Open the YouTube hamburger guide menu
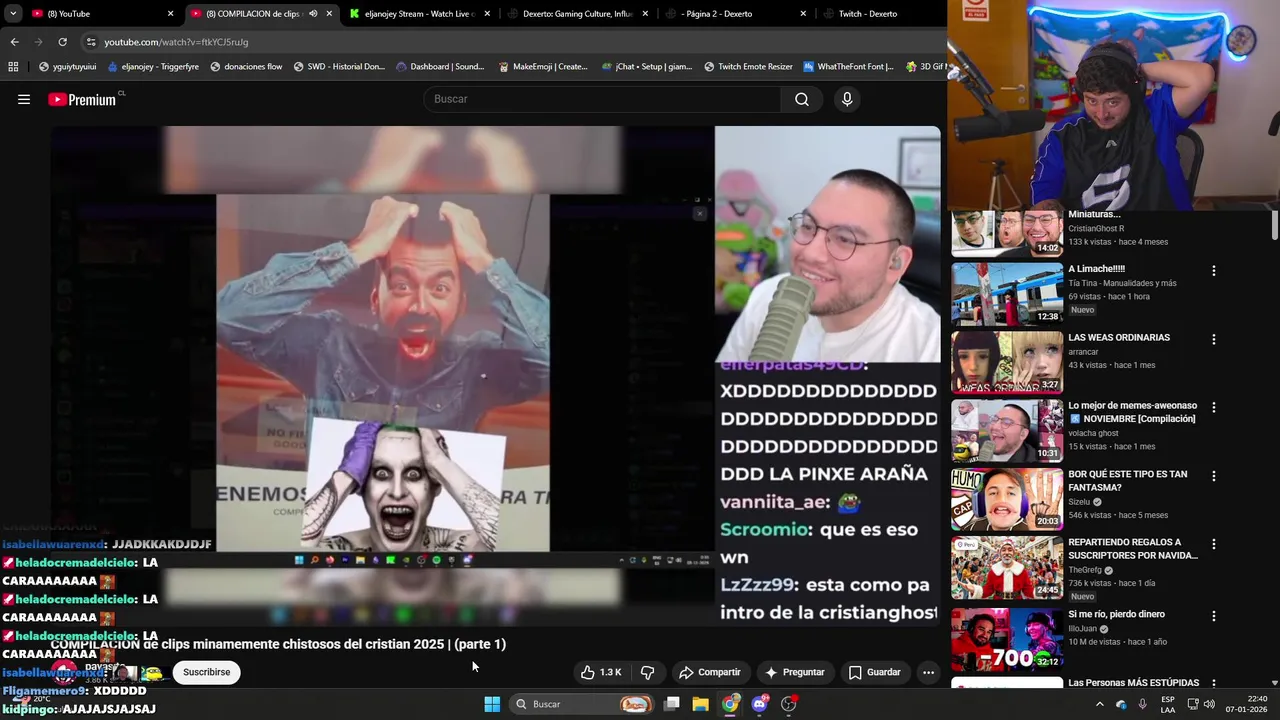1280x720 pixels. pyautogui.click(x=24, y=99)
